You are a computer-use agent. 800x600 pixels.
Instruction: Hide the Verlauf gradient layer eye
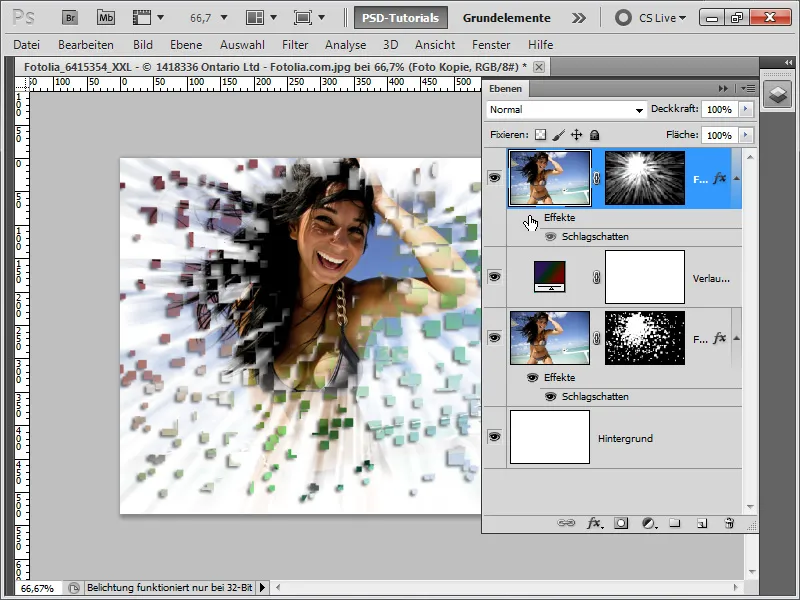(x=494, y=277)
